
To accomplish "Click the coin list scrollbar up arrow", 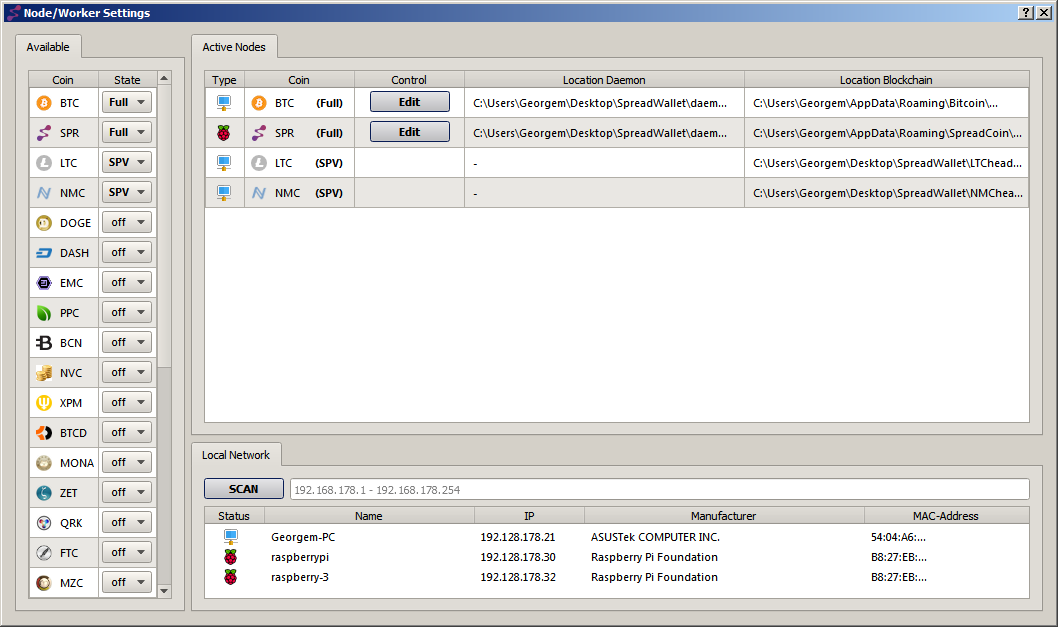I will click(164, 78).
